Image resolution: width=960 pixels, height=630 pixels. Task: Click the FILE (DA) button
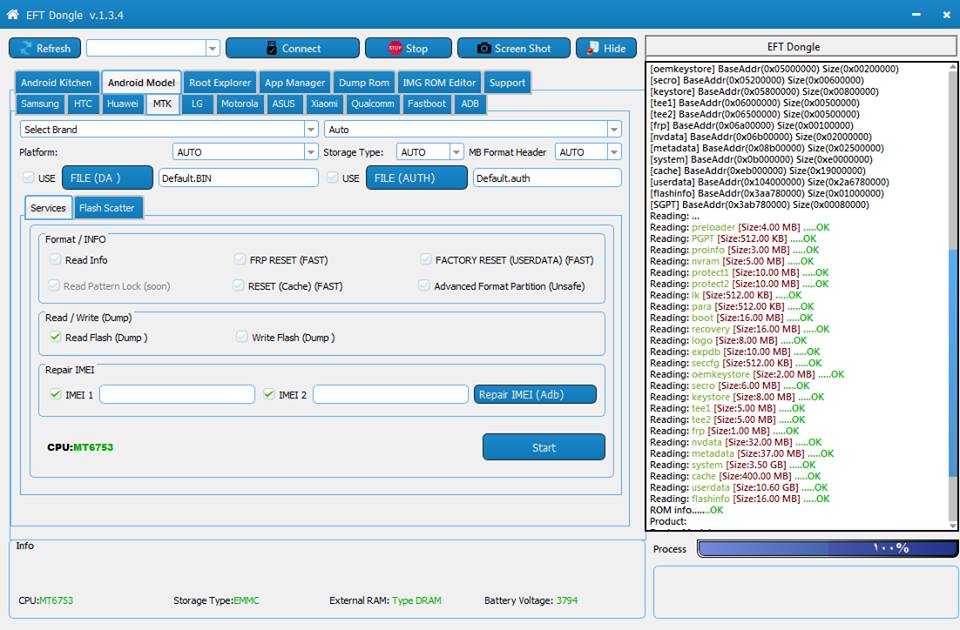tap(108, 178)
